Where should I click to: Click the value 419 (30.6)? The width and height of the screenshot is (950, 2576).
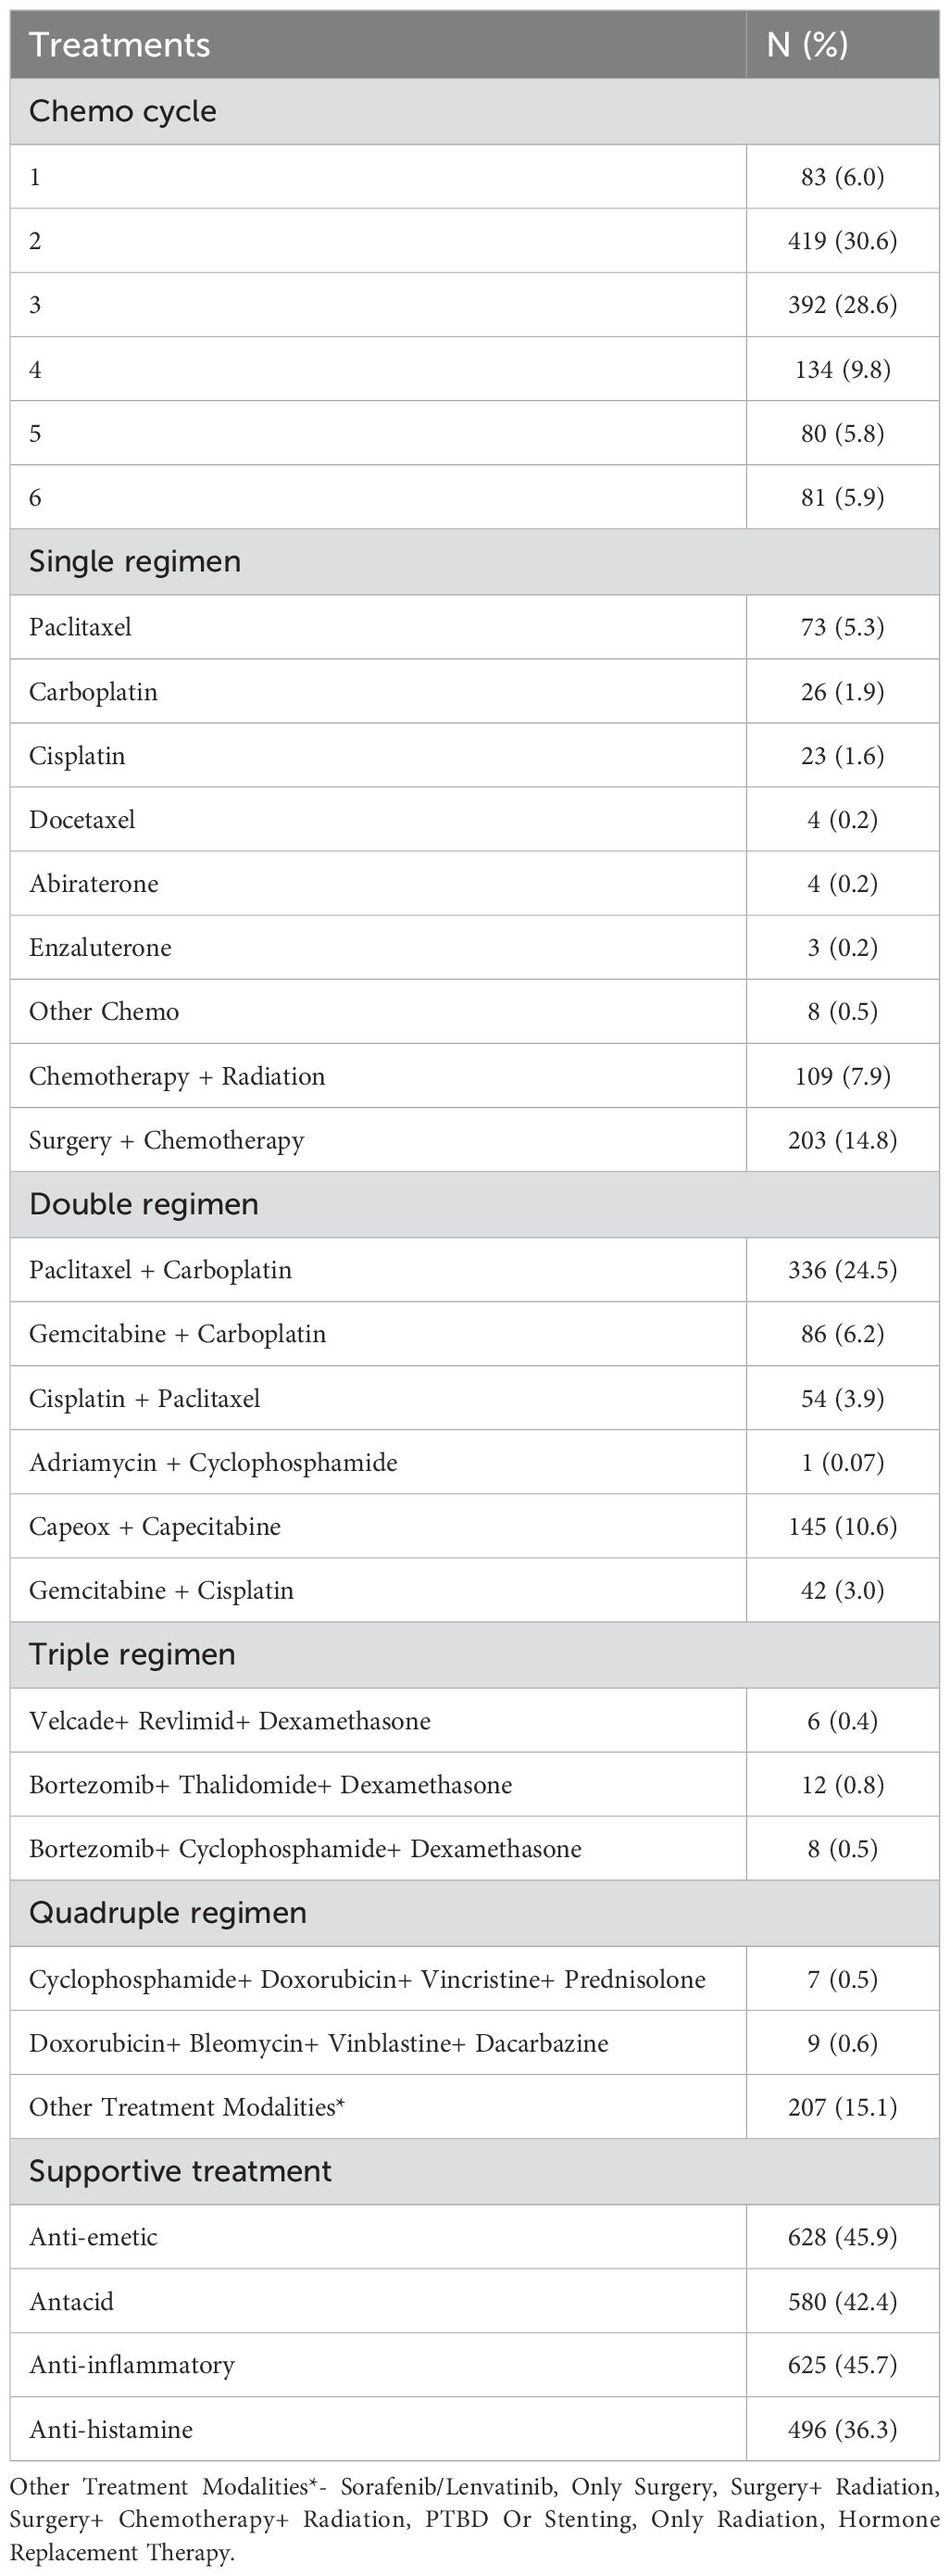pyautogui.click(x=842, y=241)
